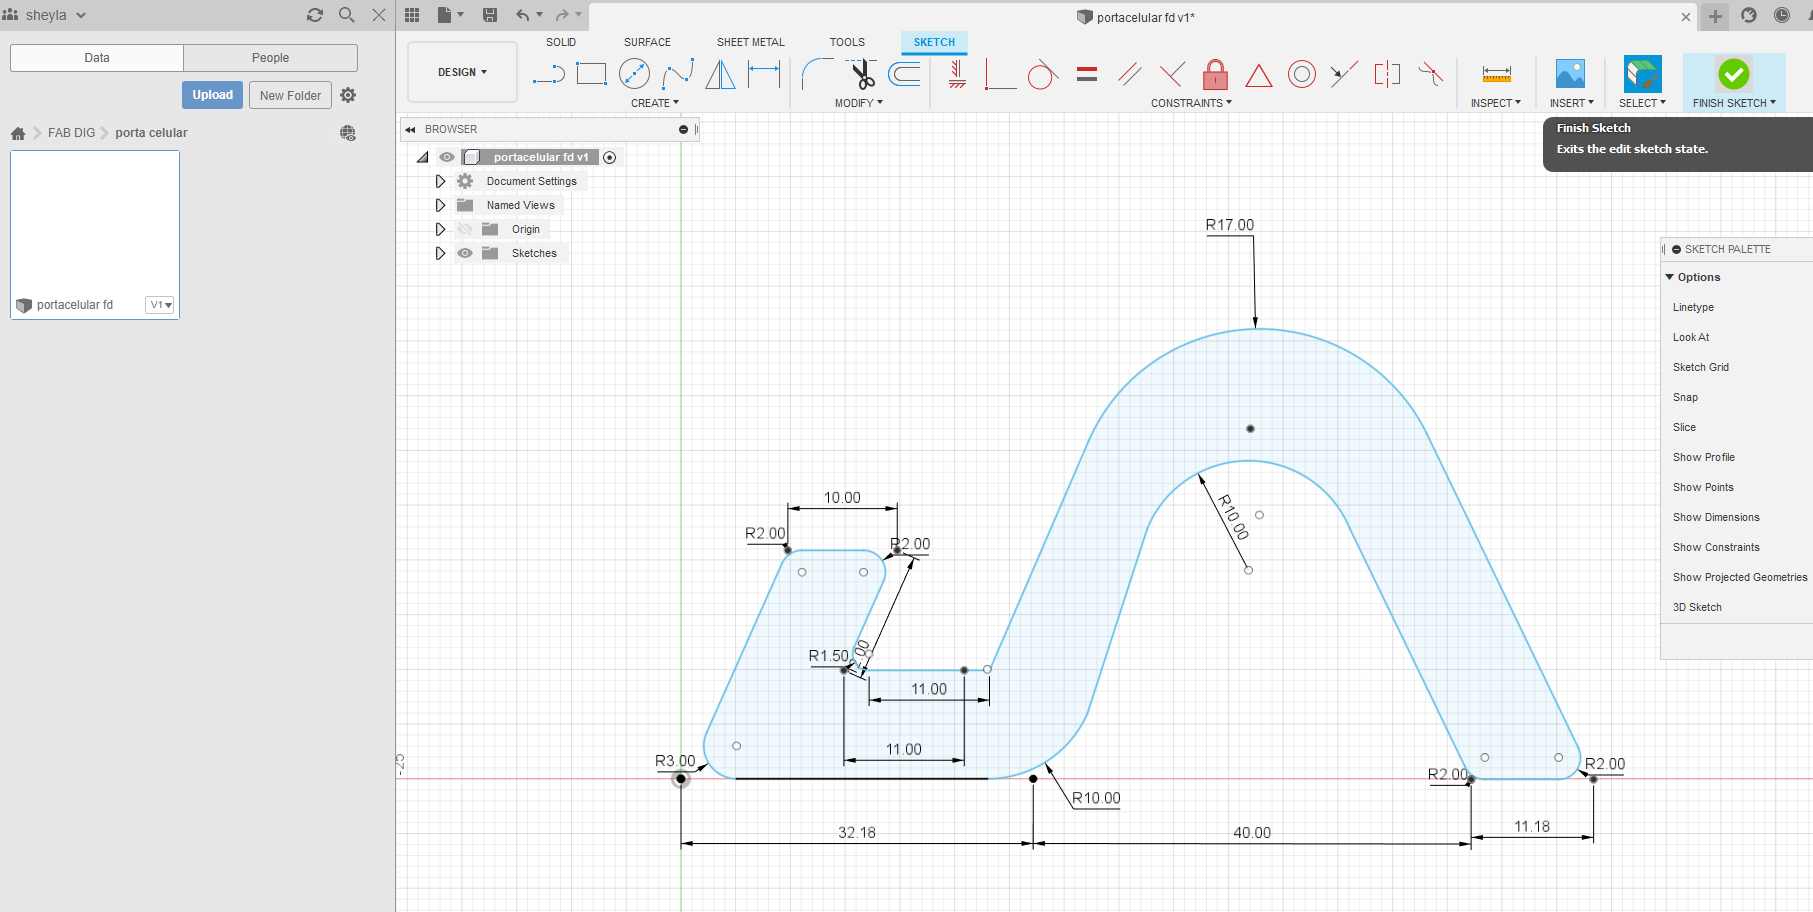
Task: Select the Mirror sketch tool
Action: (720, 74)
